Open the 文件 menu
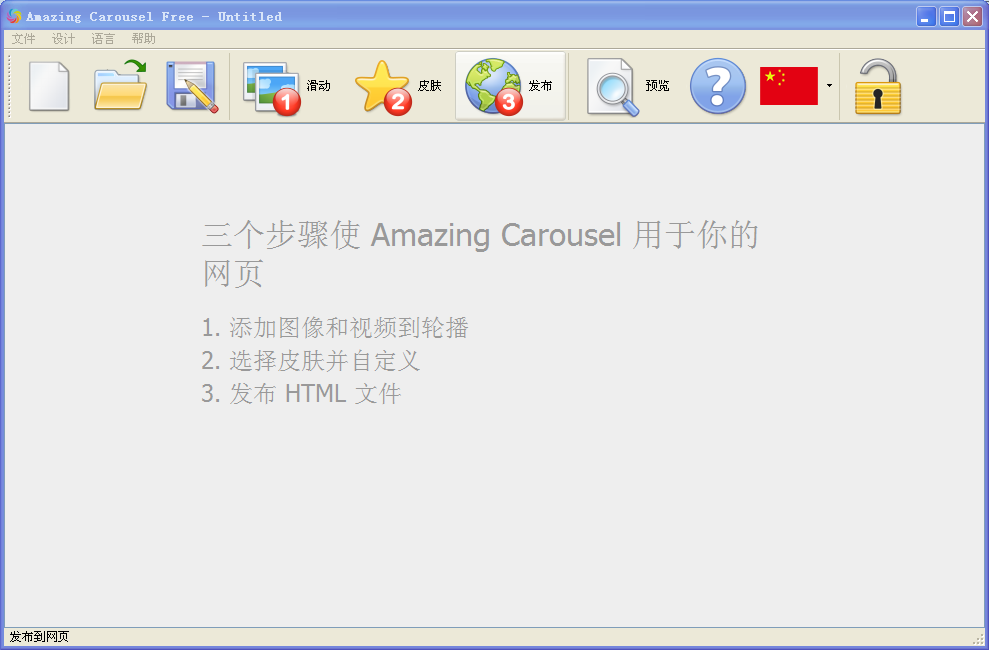 (x=23, y=38)
